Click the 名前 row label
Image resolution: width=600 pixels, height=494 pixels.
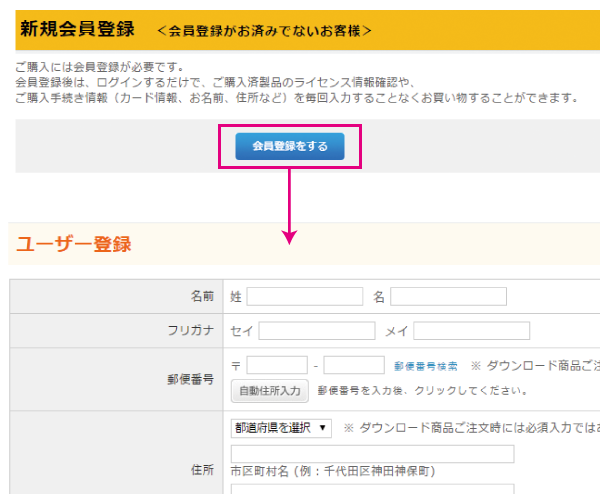tap(202, 296)
